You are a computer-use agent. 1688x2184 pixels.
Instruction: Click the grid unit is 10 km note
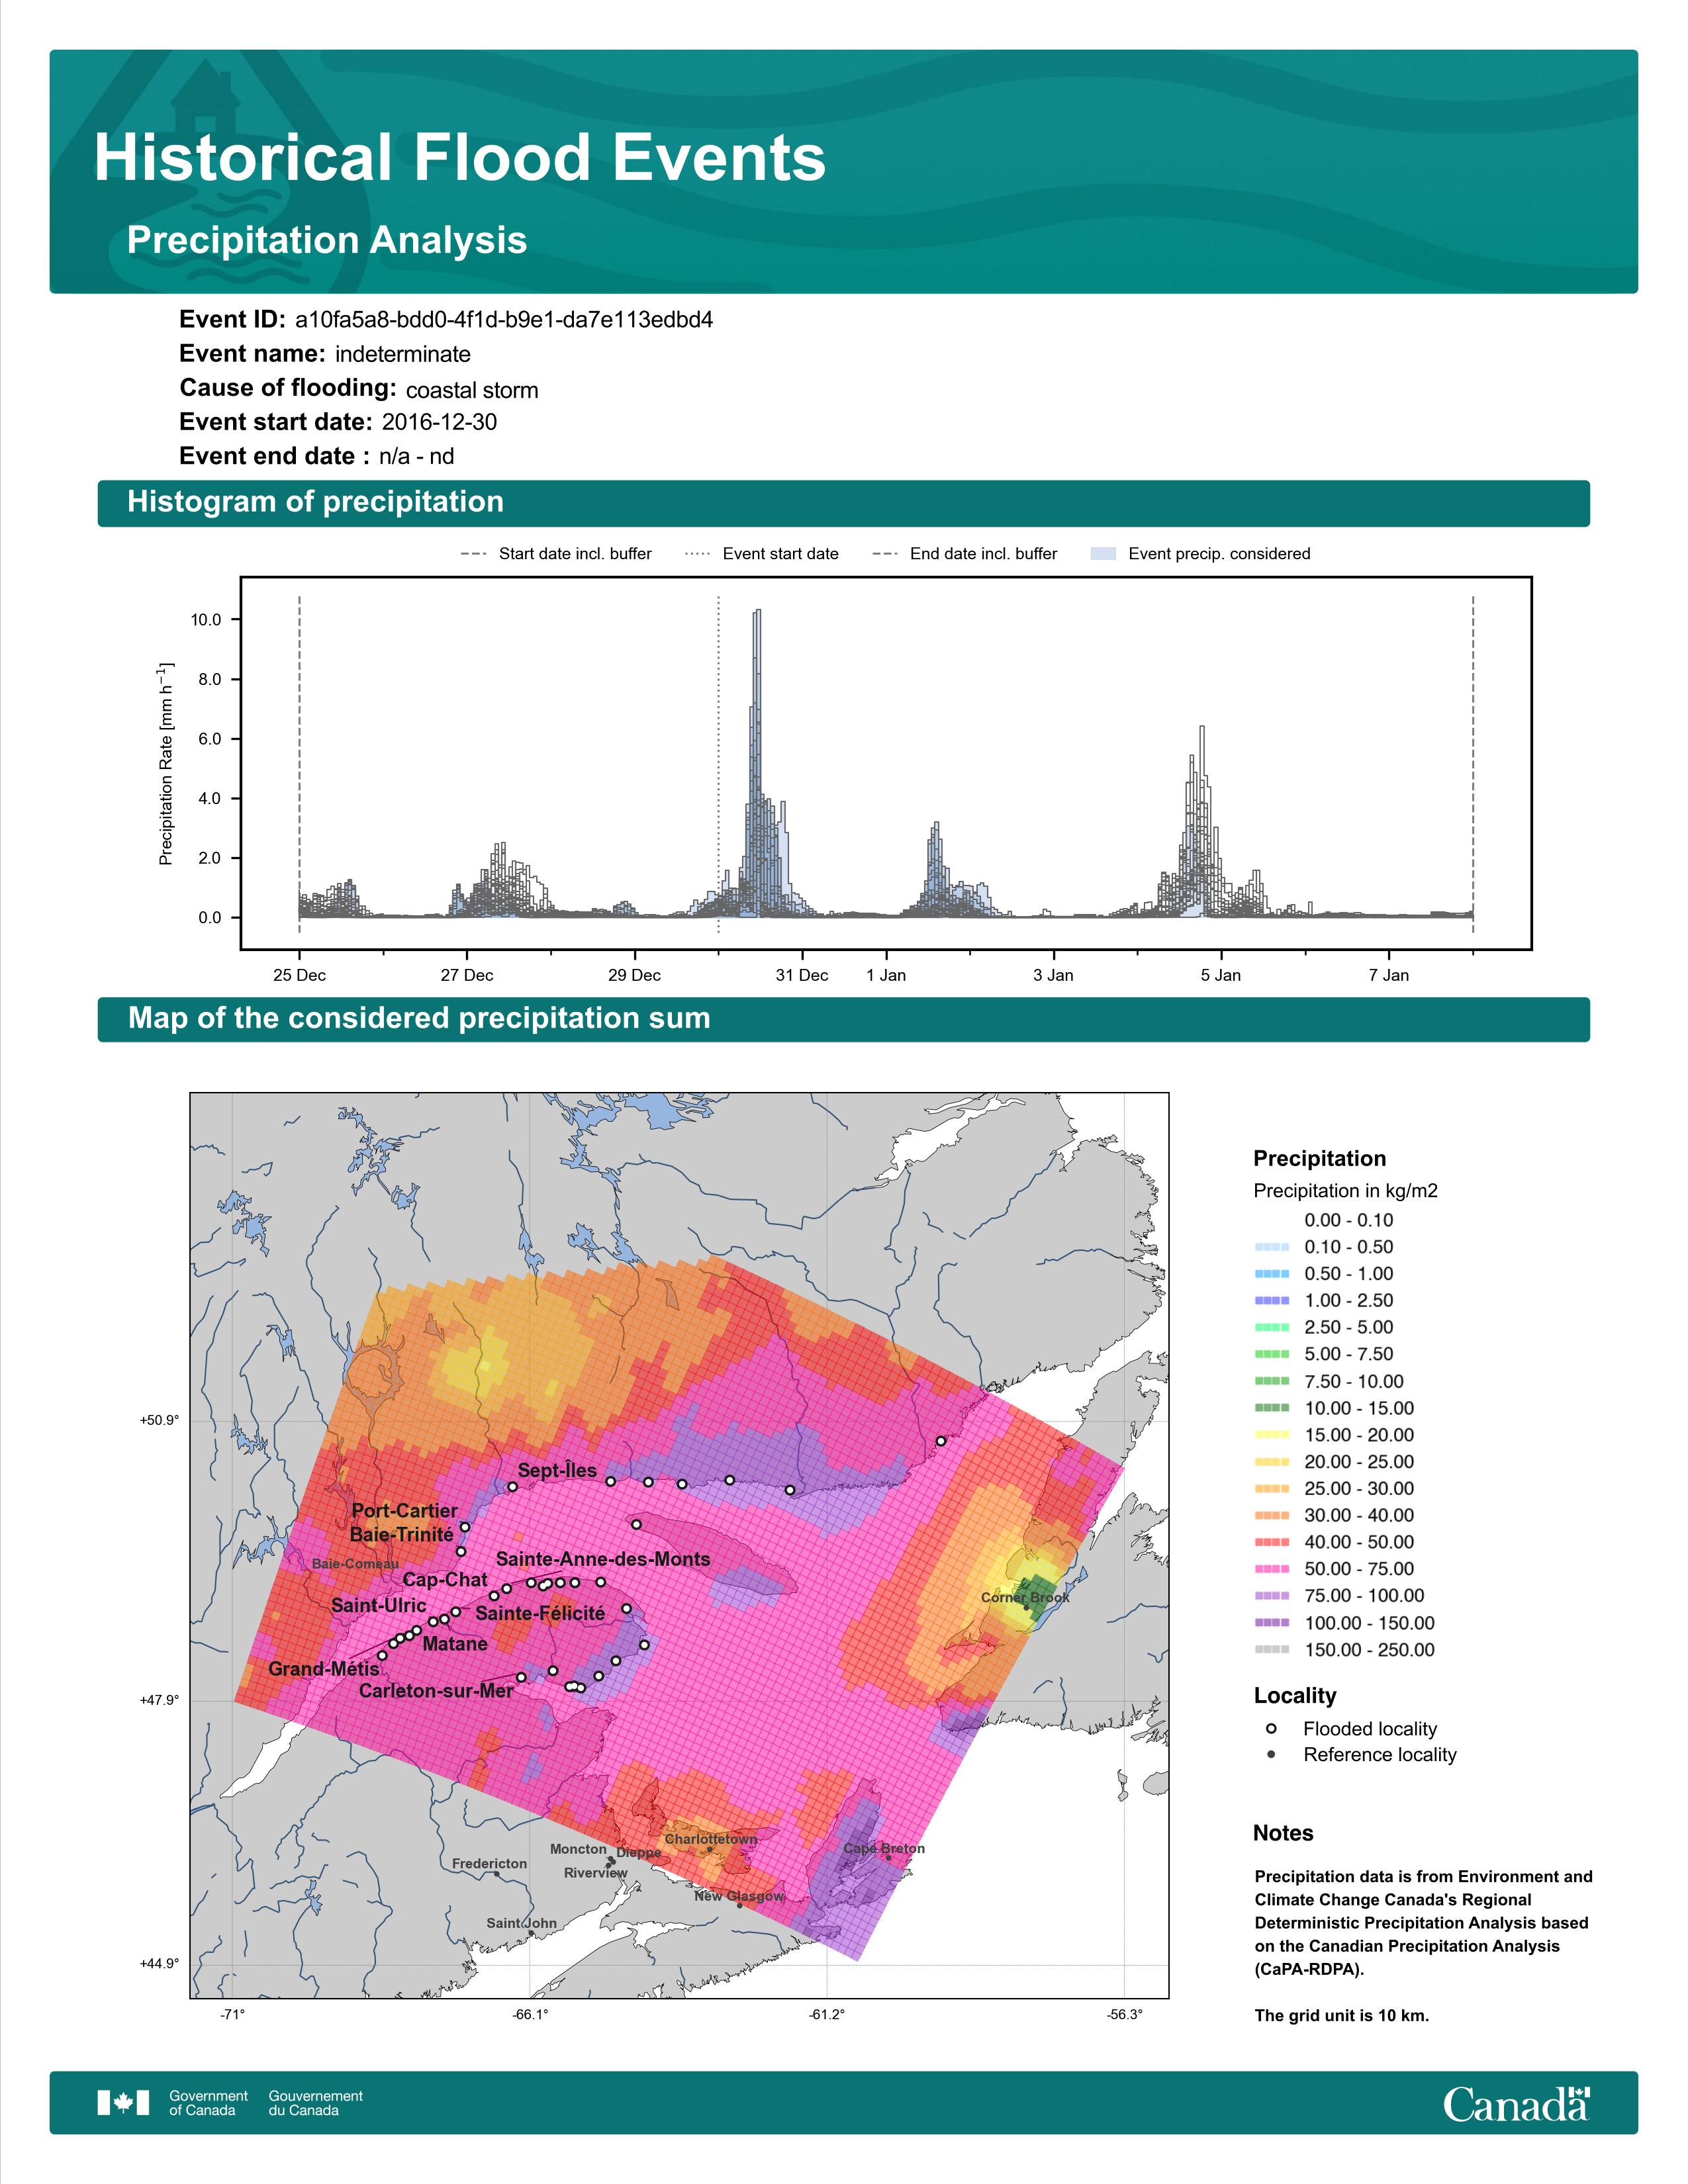click(x=1342, y=2015)
